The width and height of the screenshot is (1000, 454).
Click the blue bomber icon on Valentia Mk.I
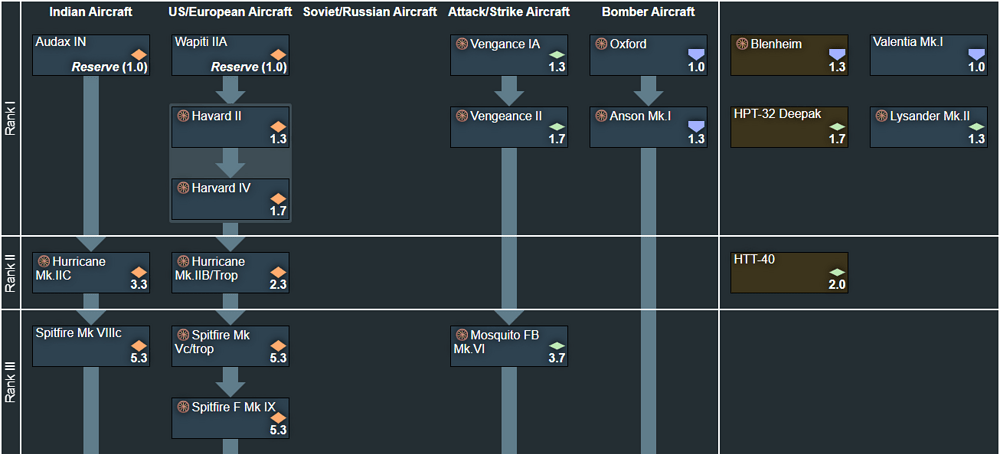pos(976,54)
